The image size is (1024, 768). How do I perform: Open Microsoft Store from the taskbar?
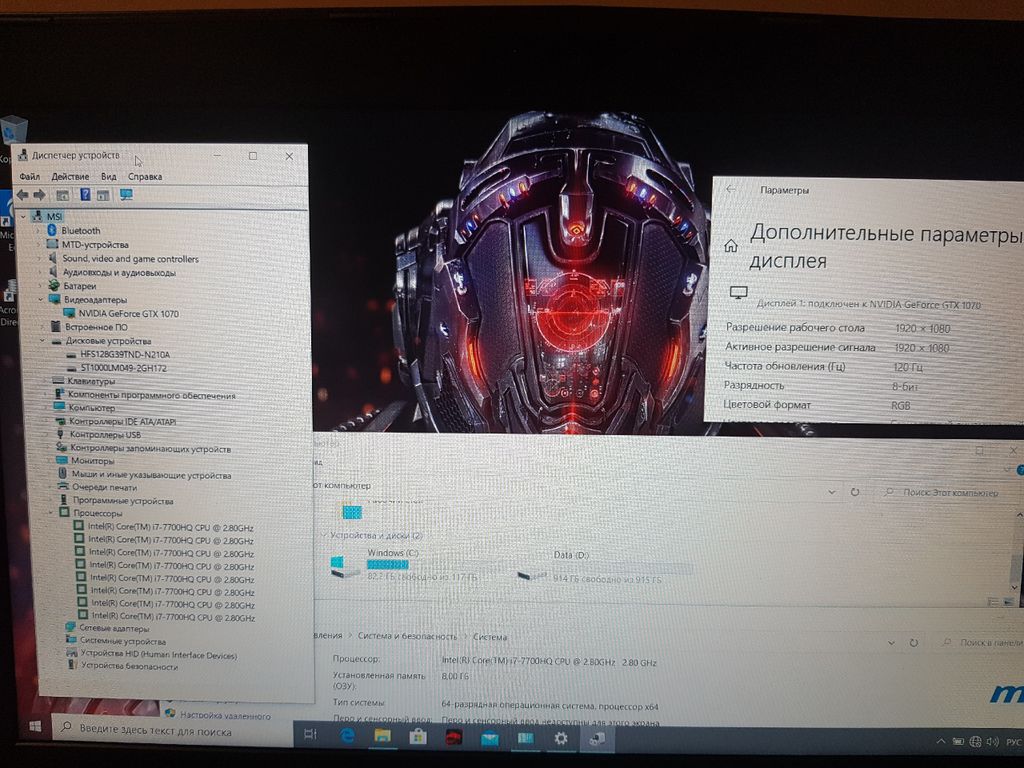pyautogui.click(x=418, y=737)
